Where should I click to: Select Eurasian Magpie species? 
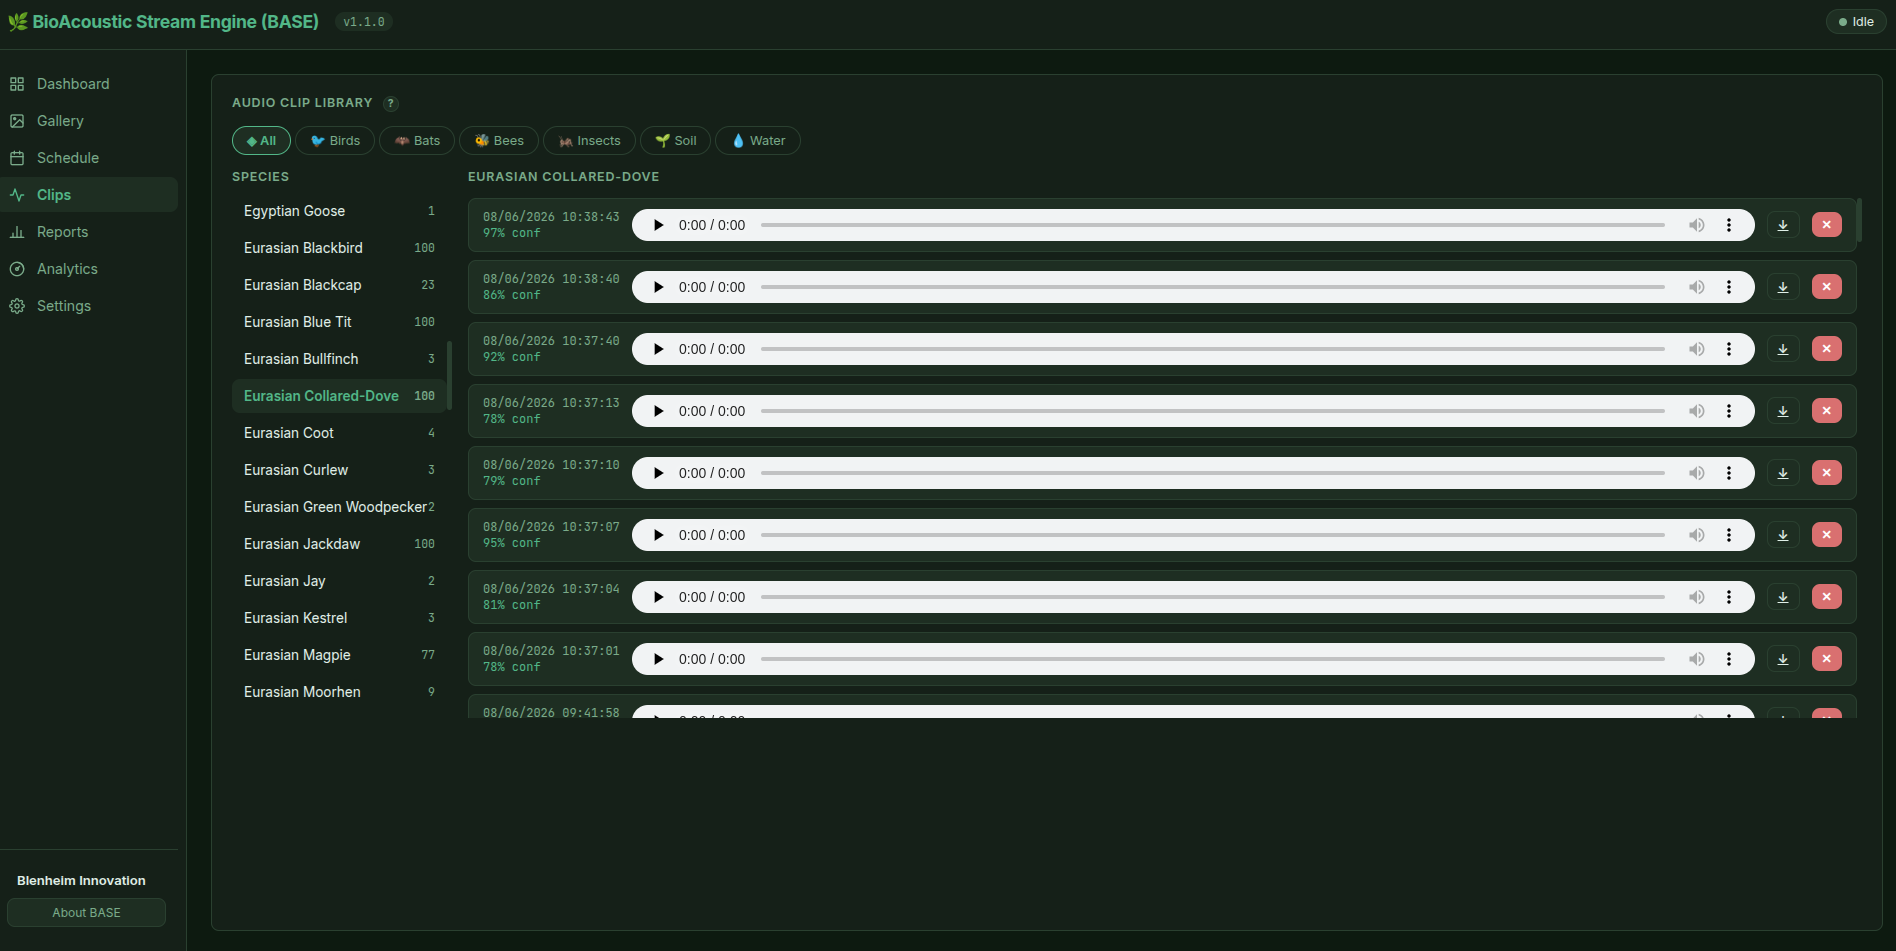[339, 655]
